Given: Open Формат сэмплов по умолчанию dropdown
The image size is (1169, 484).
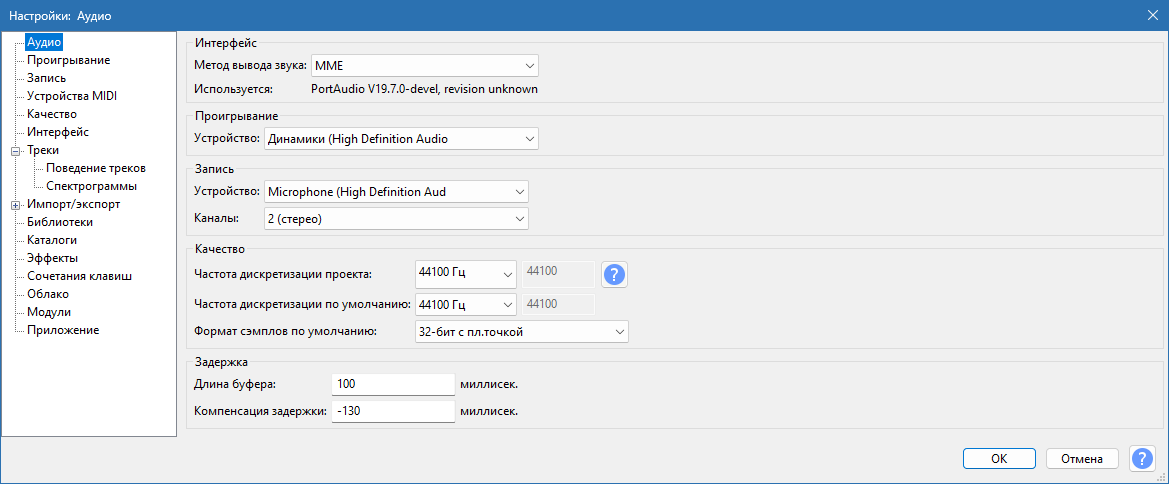Looking at the screenshot, I should pos(521,332).
